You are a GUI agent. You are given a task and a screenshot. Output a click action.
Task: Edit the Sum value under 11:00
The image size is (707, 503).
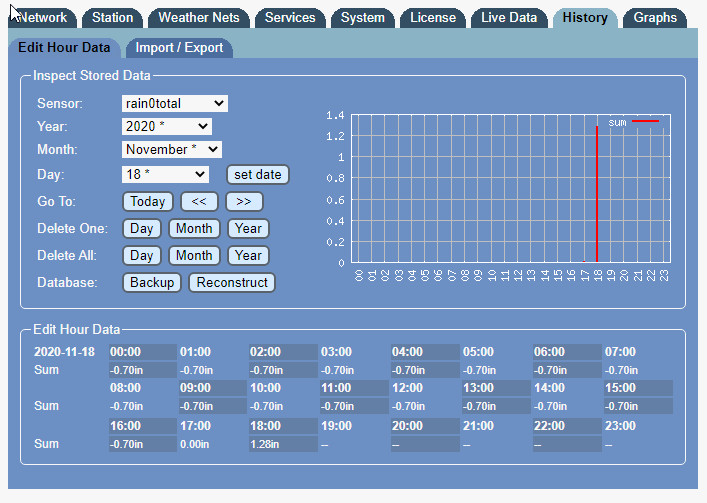[x=354, y=406]
